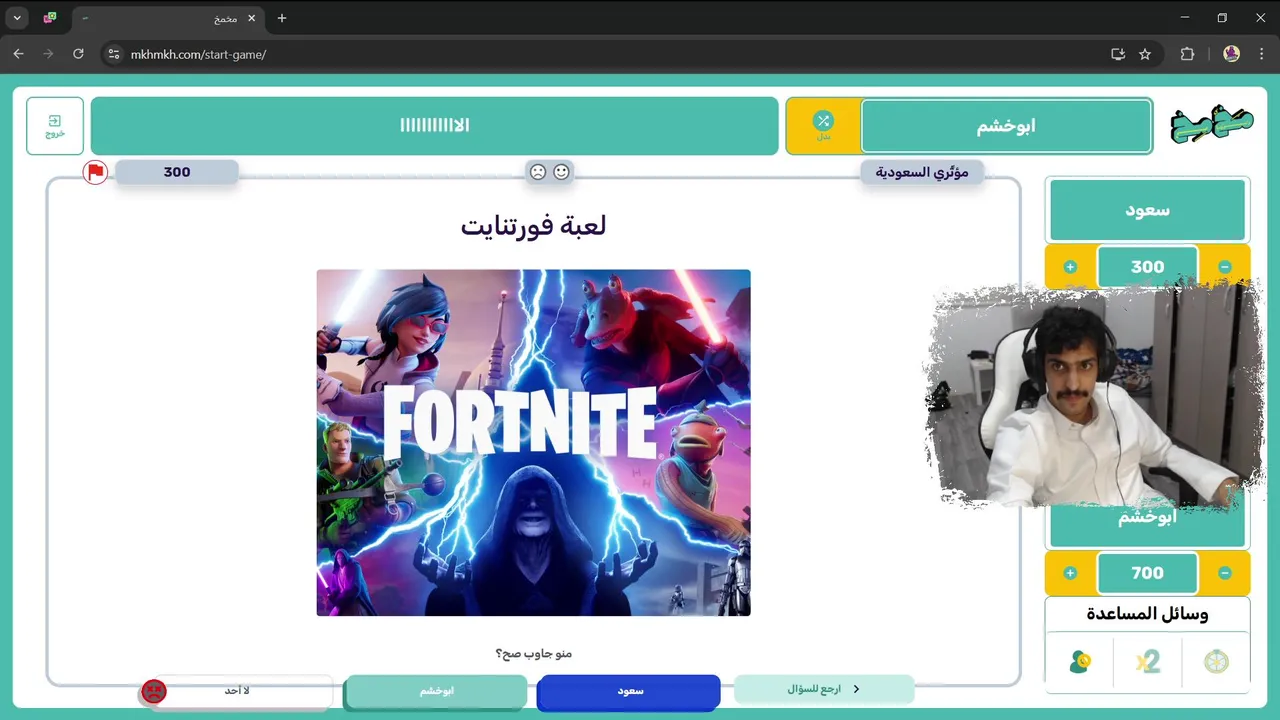Close the مخمخ browser tab
The image size is (1280, 720).
click(x=252, y=18)
